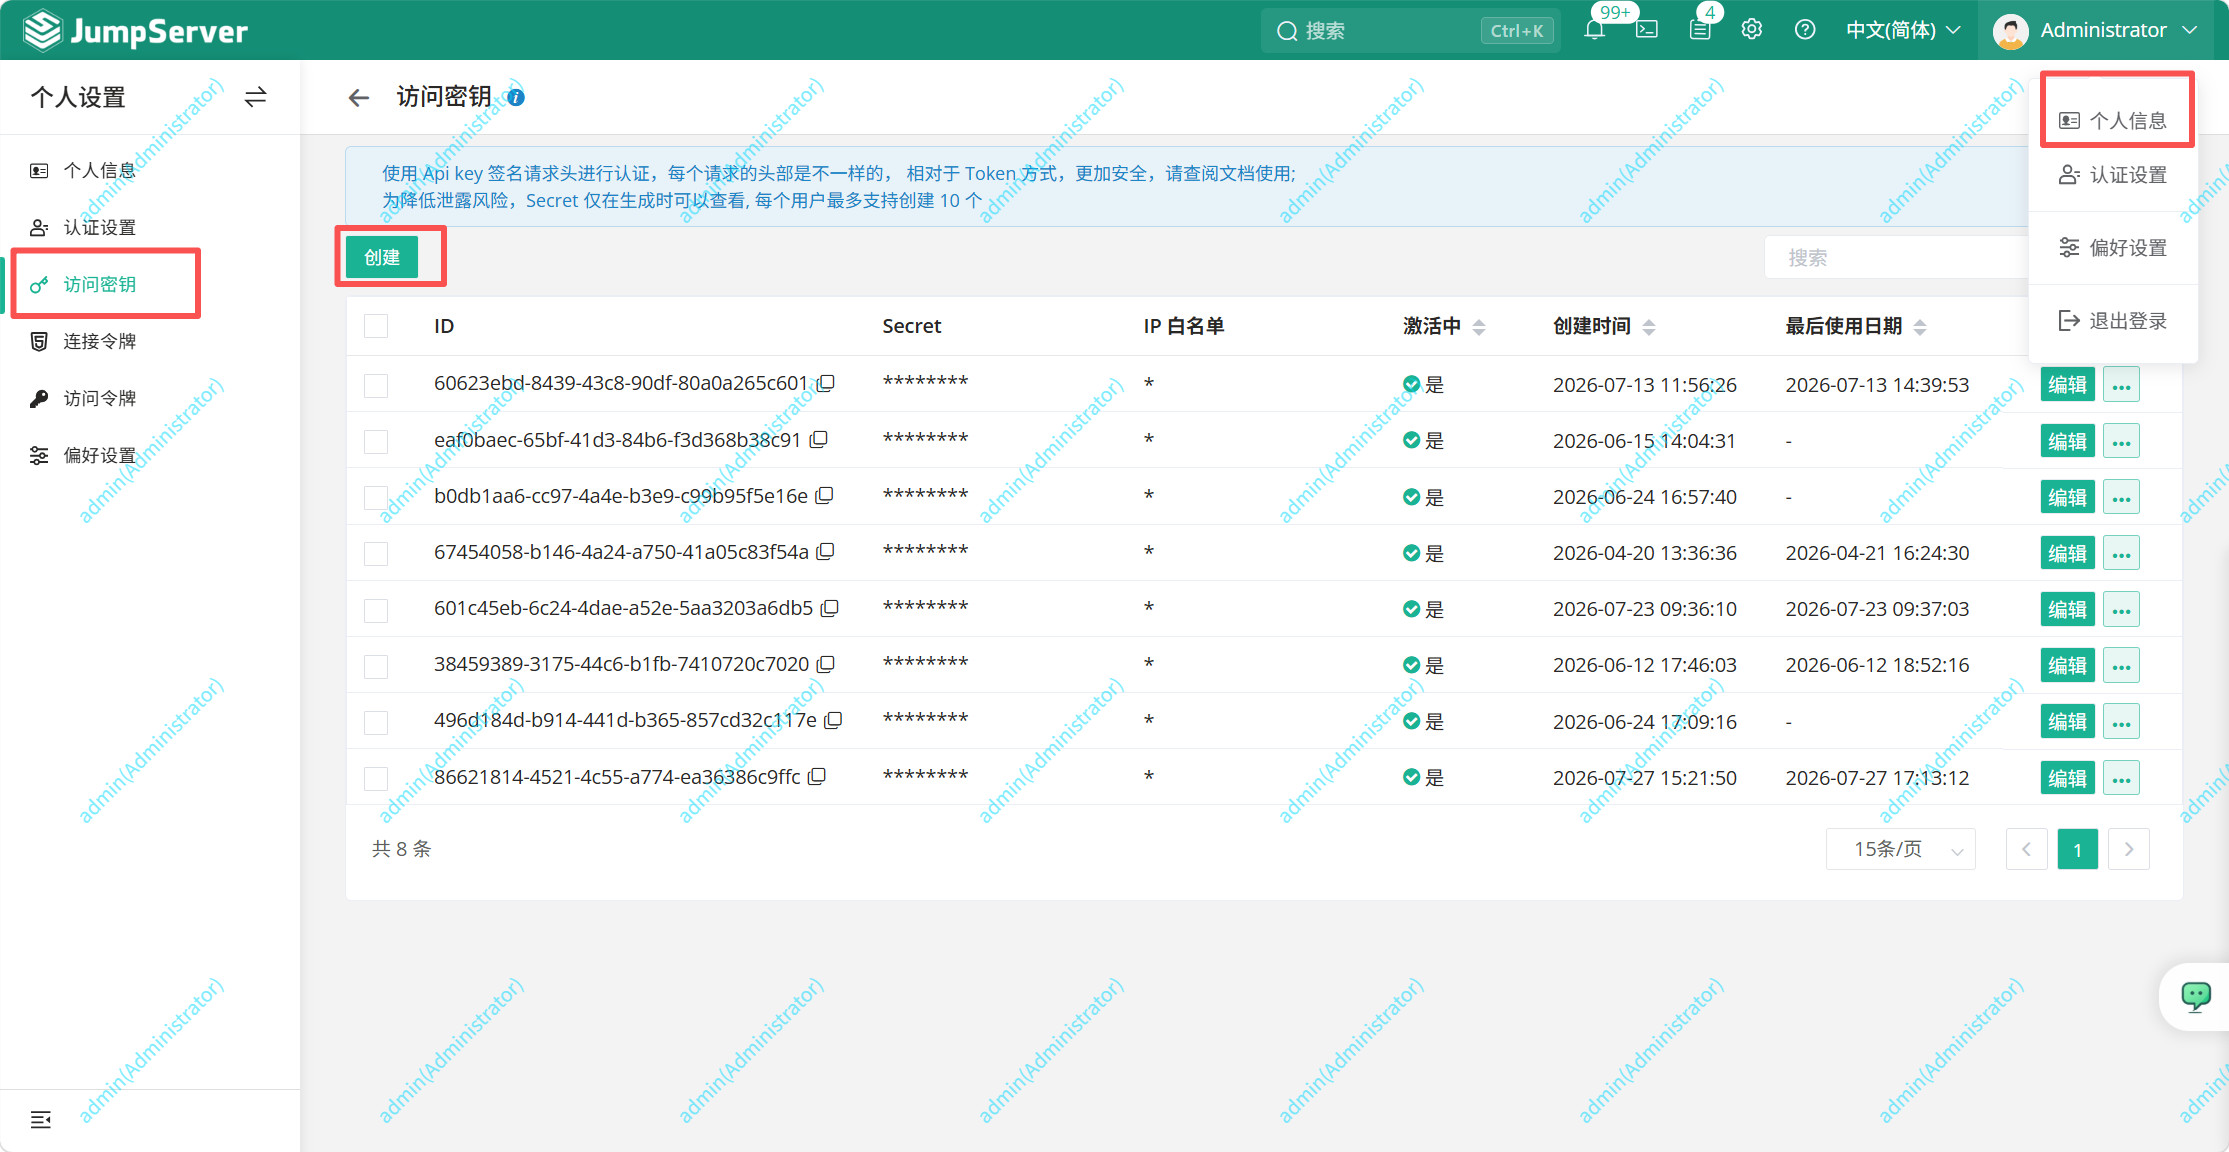This screenshot has width=2229, height=1152.
Task: Open the notifications bell icon
Action: click(1595, 30)
